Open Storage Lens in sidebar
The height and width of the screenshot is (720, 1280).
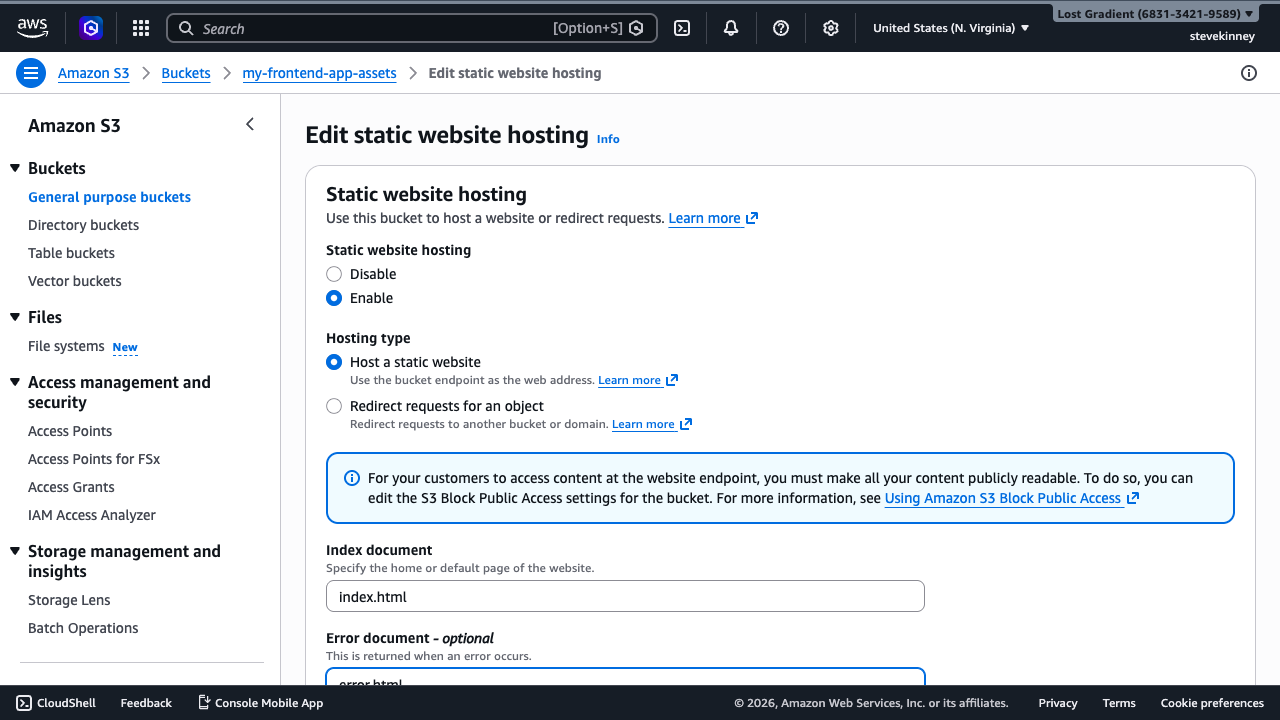(x=69, y=600)
